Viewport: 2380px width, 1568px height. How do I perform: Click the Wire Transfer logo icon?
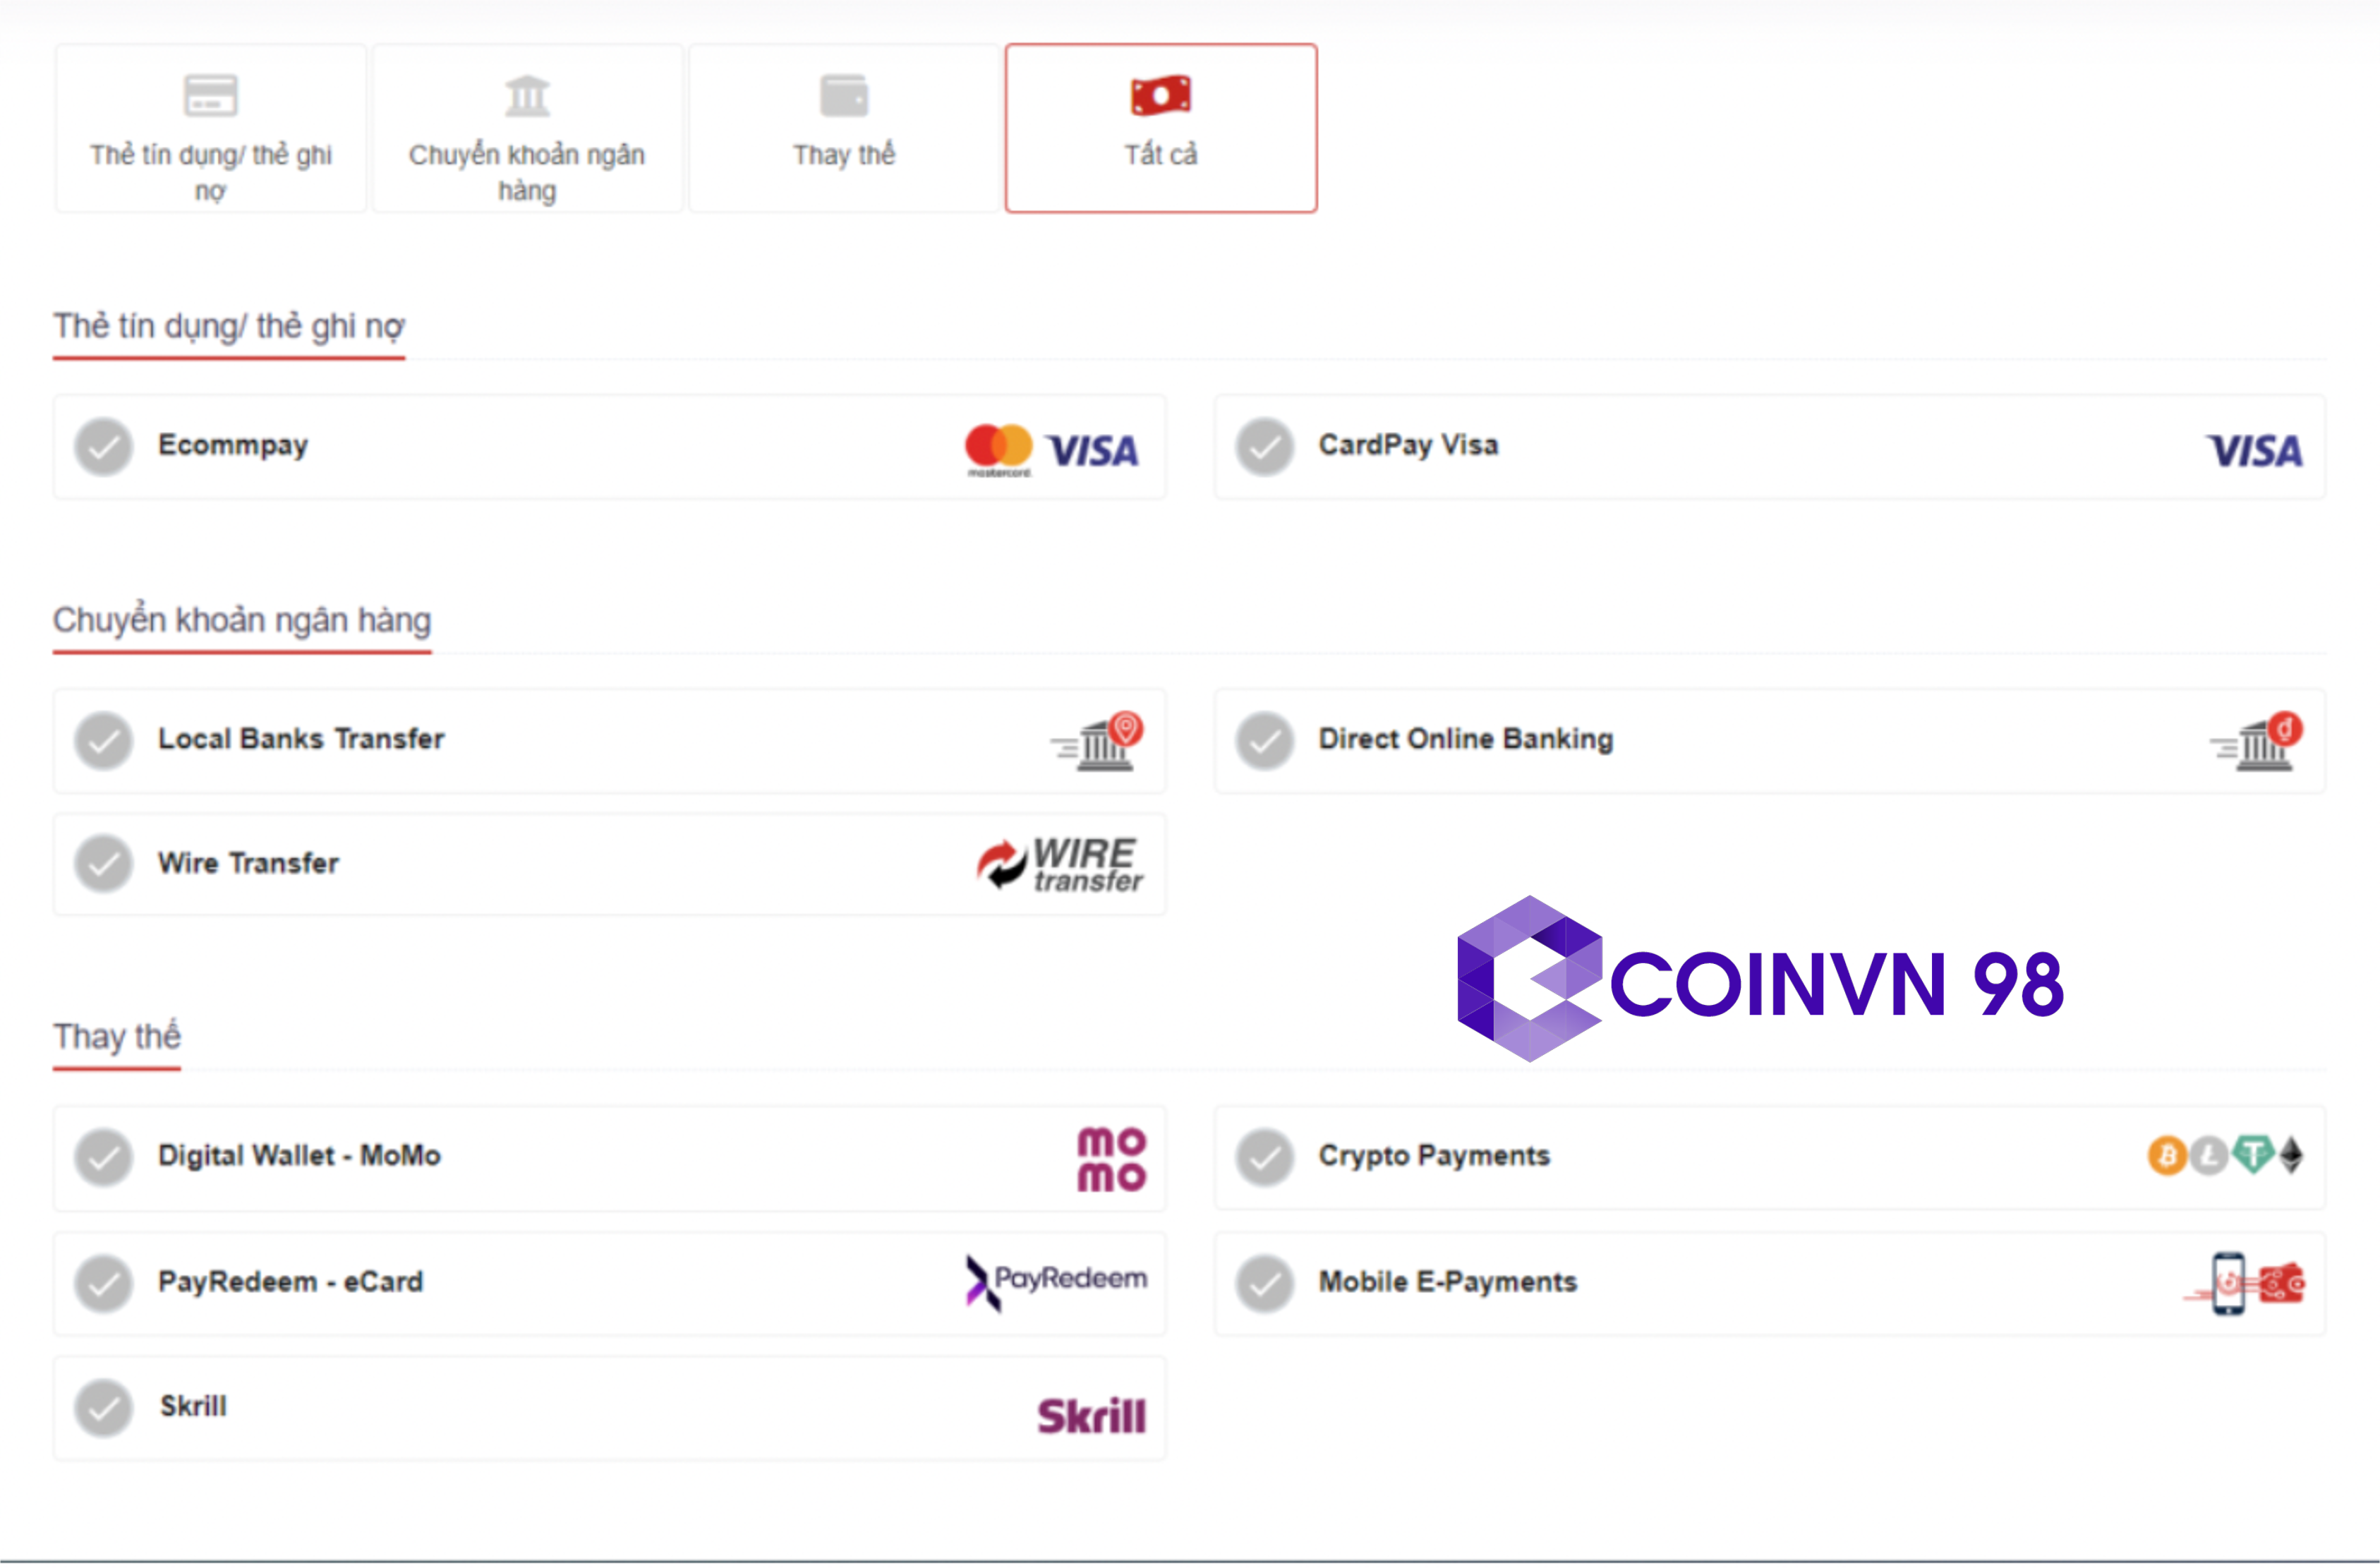[1060, 864]
